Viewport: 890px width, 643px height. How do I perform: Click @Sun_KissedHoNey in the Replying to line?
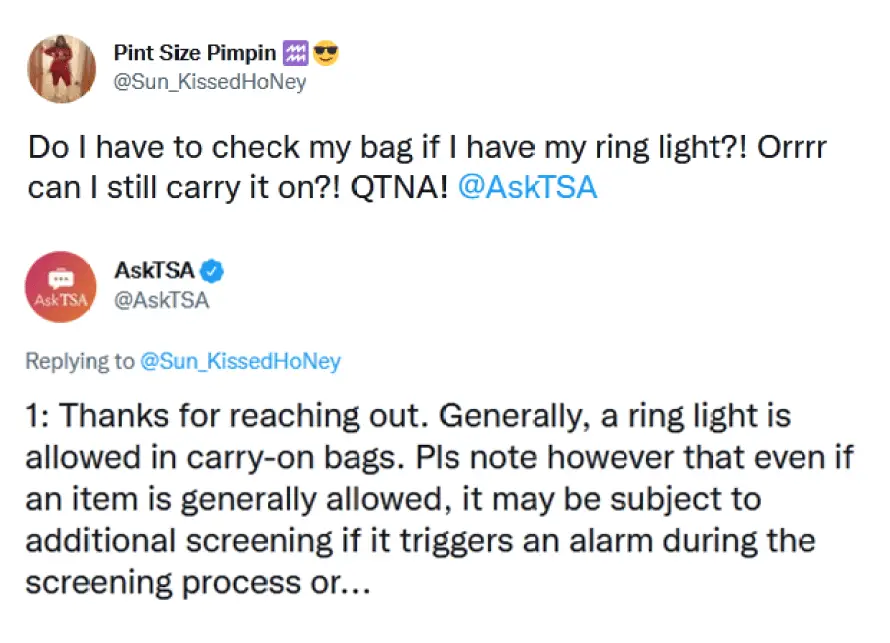(x=240, y=361)
